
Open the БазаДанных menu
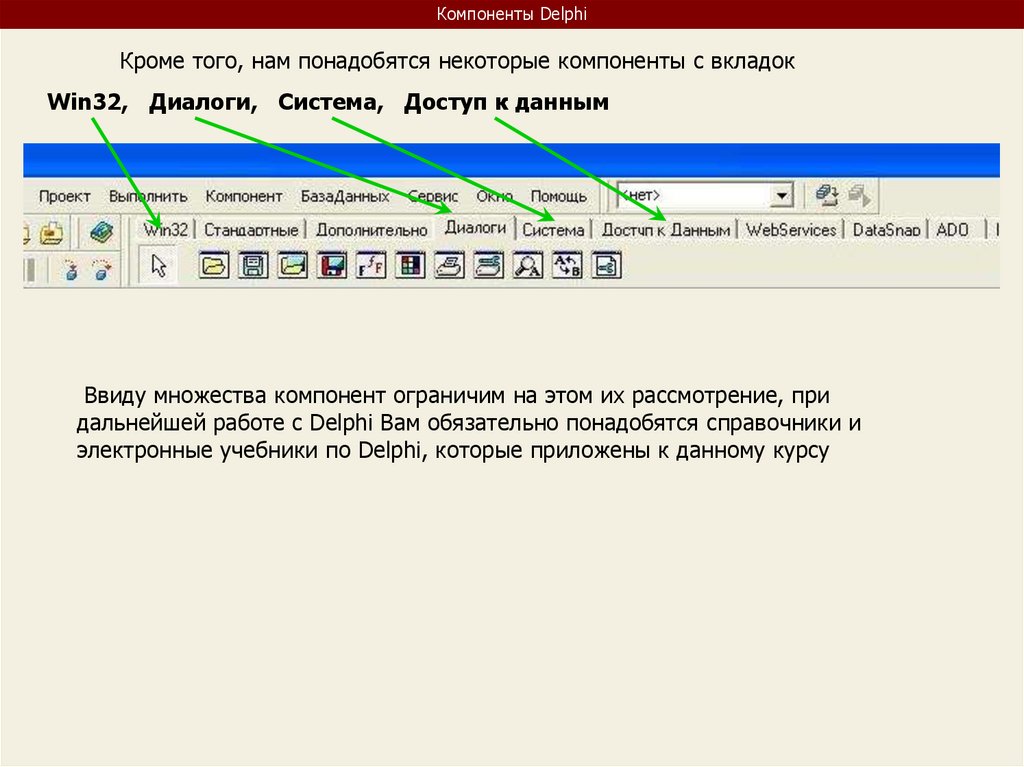(345, 196)
